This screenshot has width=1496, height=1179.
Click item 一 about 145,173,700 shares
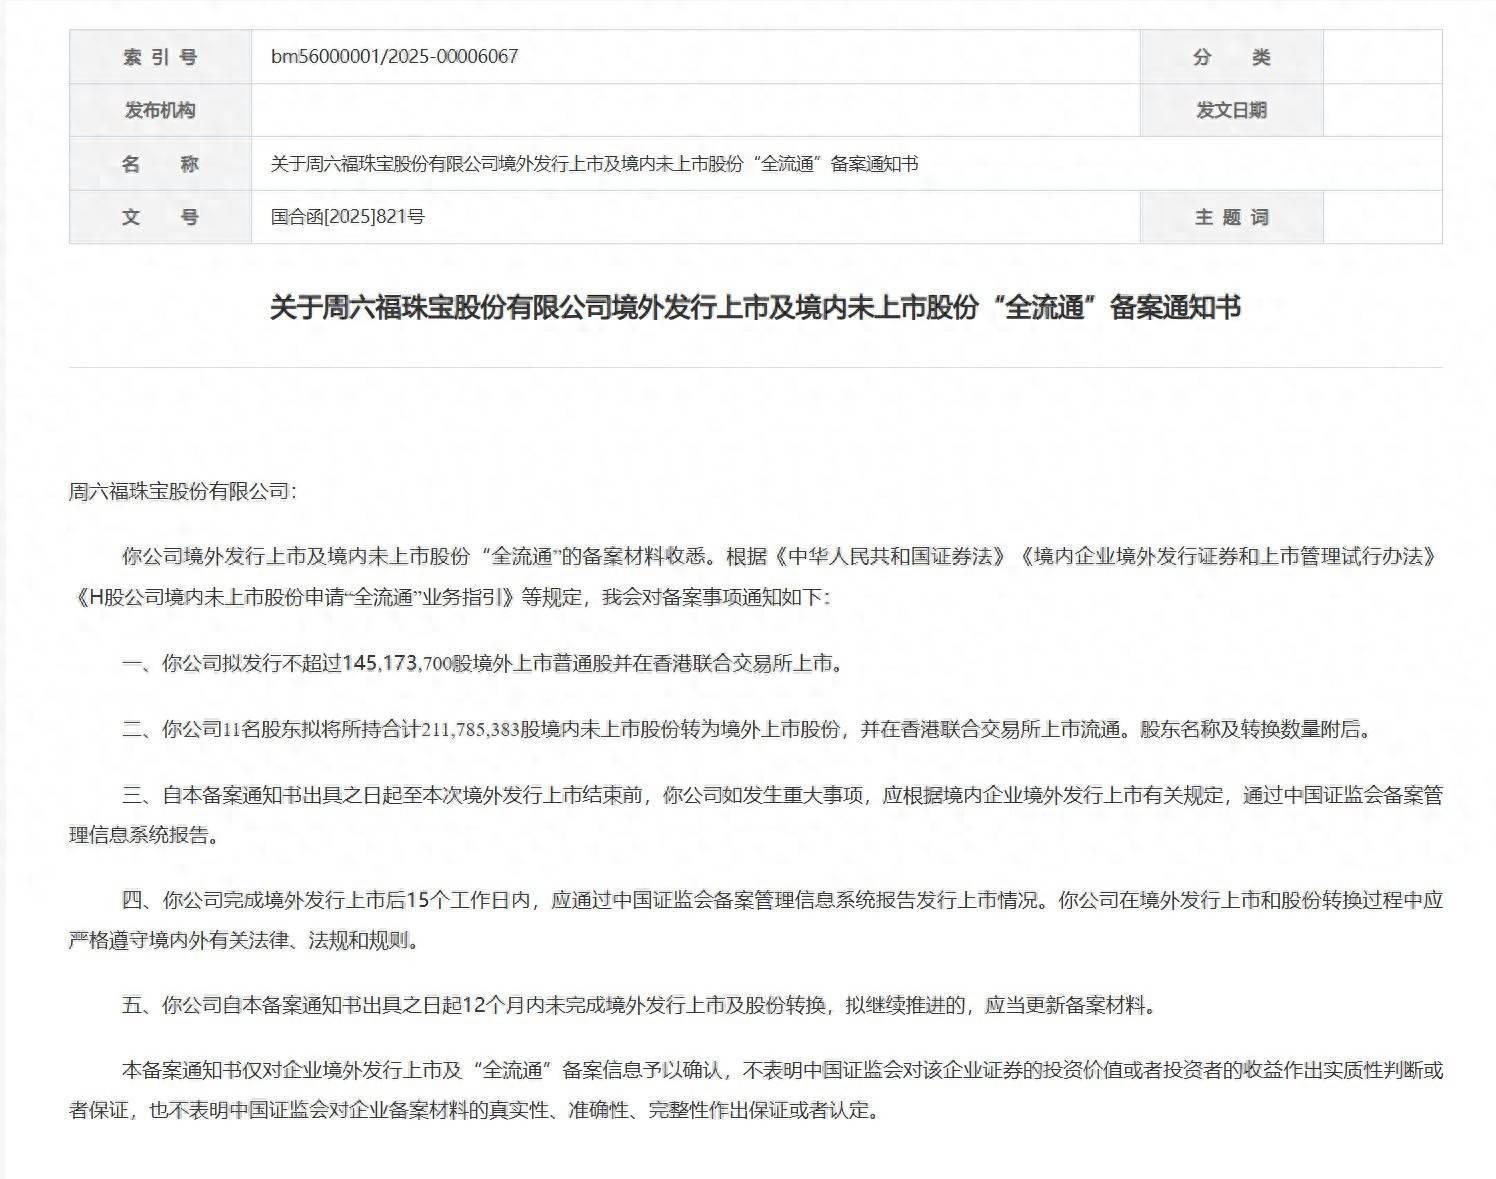tap(482, 663)
